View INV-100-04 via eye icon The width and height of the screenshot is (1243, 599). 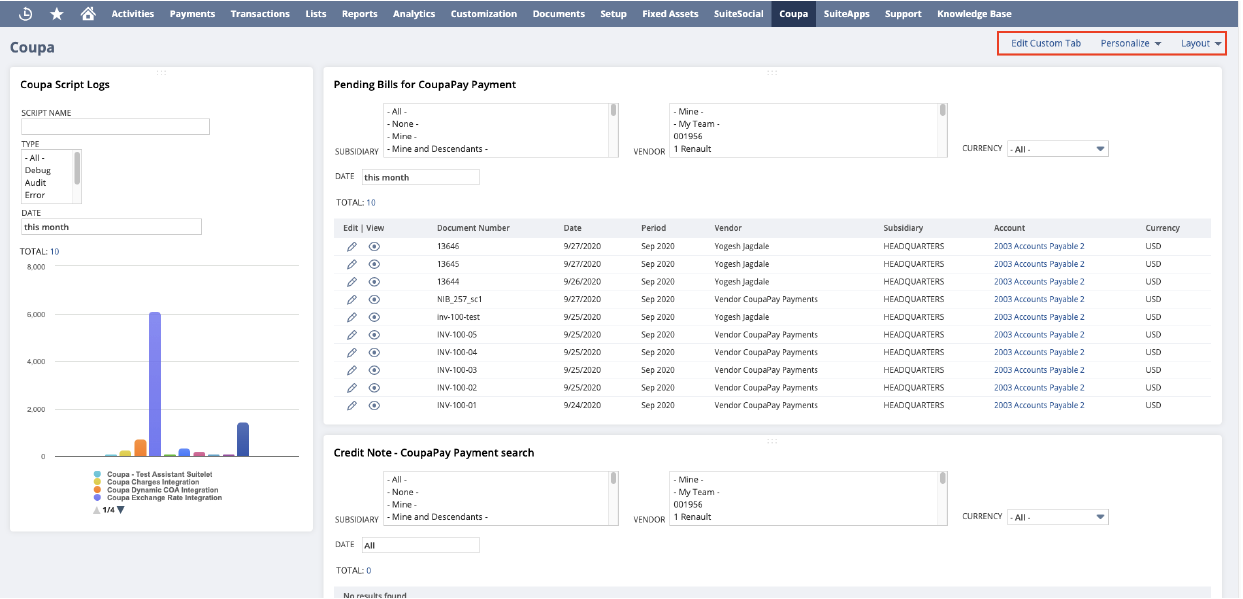click(x=374, y=352)
